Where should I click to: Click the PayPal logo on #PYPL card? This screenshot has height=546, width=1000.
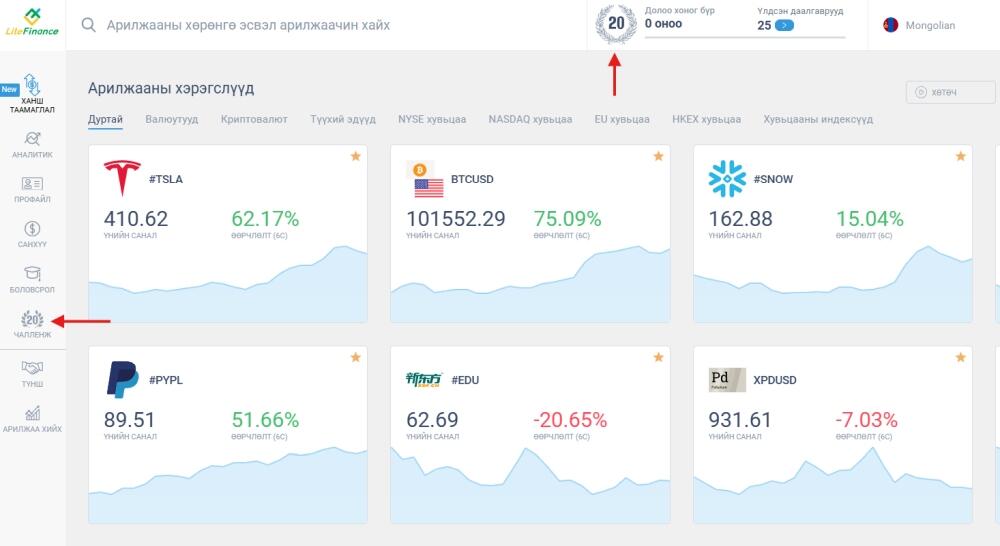click(x=122, y=380)
